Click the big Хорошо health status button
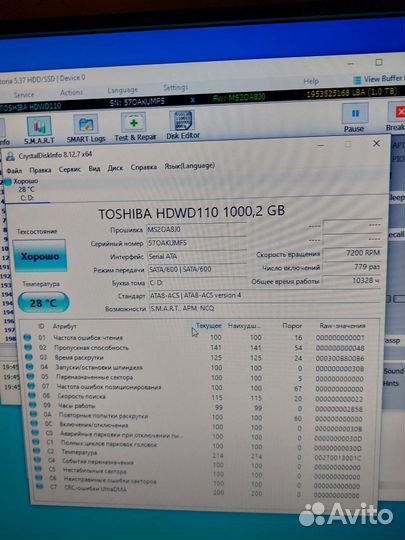 [x=40, y=256]
